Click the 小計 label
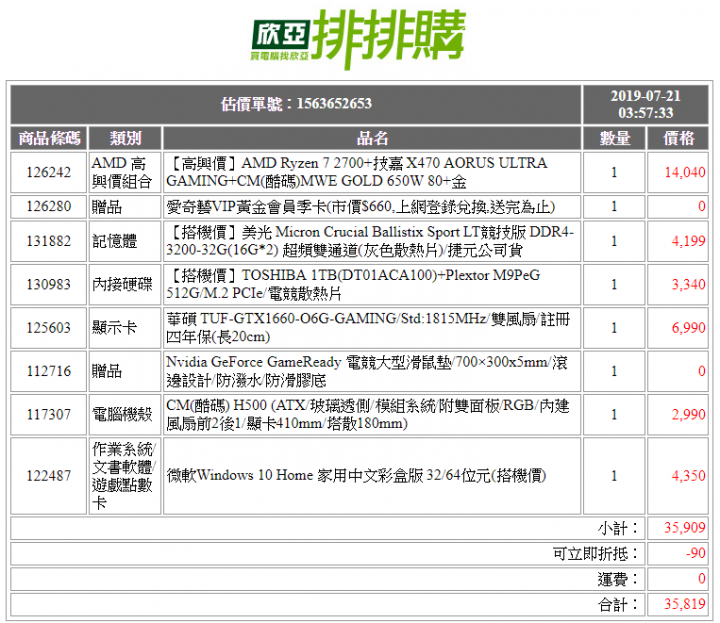The image size is (720, 623). (x=618, y=528)
